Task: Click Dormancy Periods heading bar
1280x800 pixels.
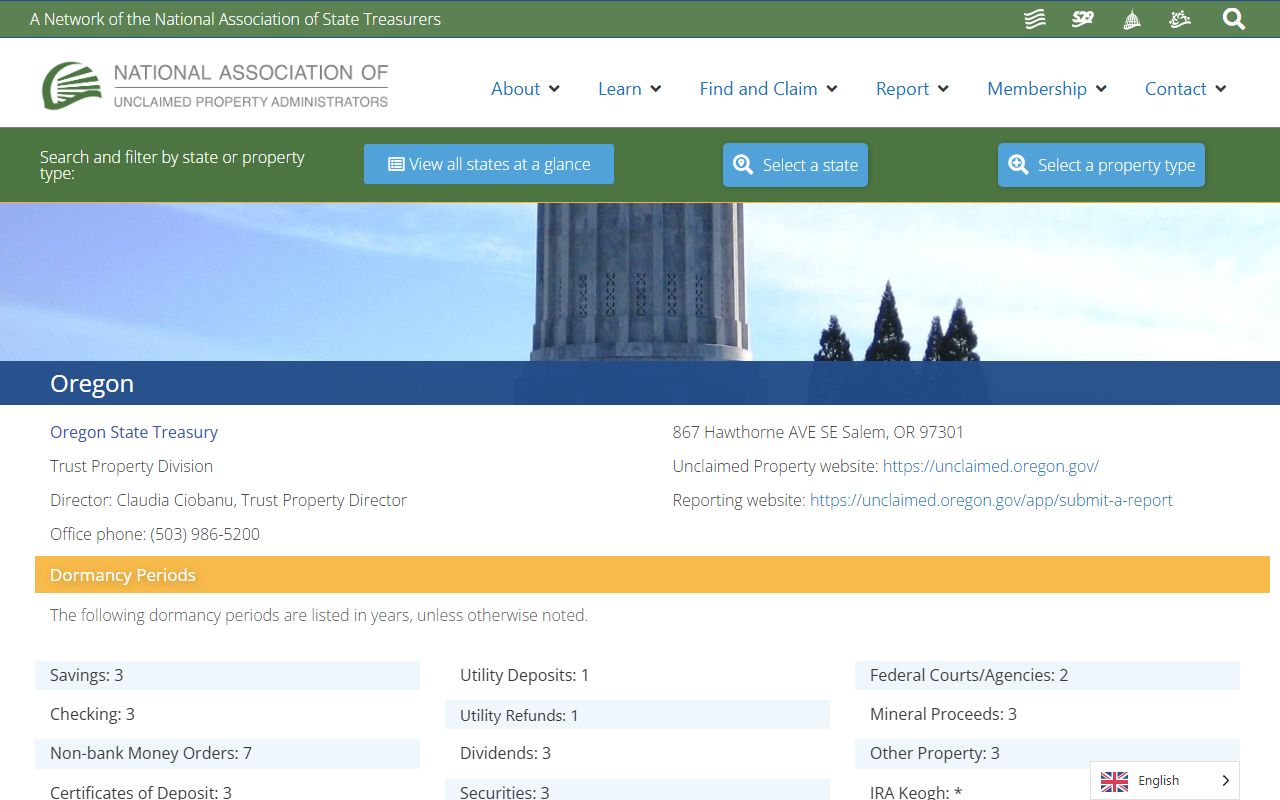Action: [x=652, y=575]
